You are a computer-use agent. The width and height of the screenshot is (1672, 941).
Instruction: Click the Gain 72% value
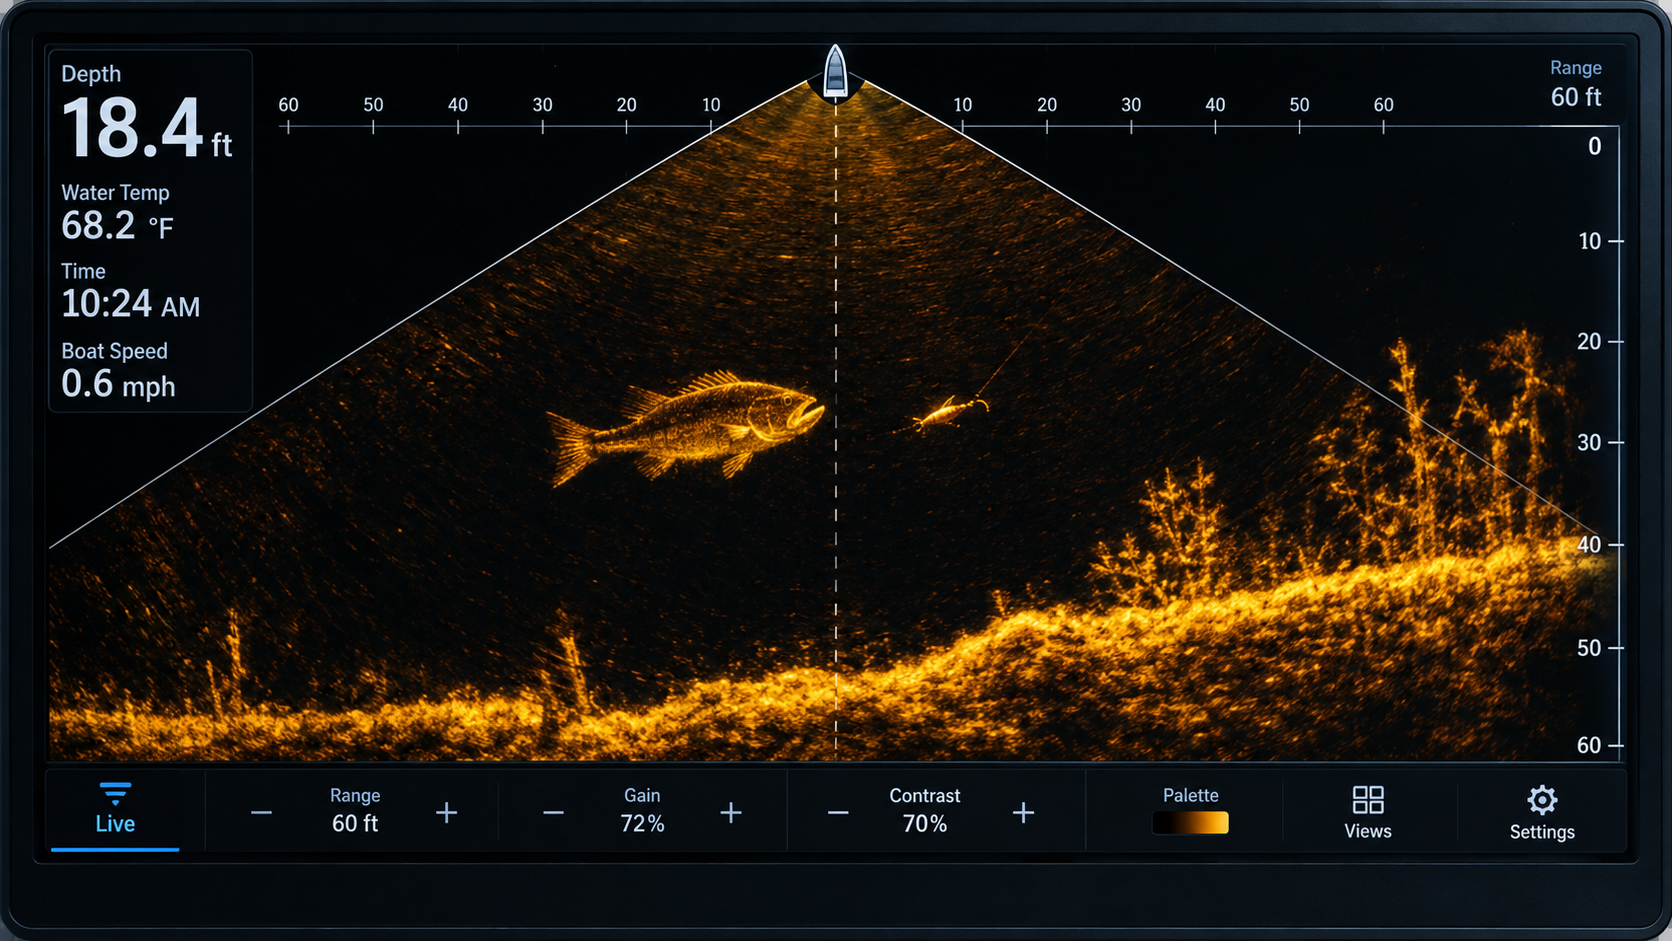642,823
